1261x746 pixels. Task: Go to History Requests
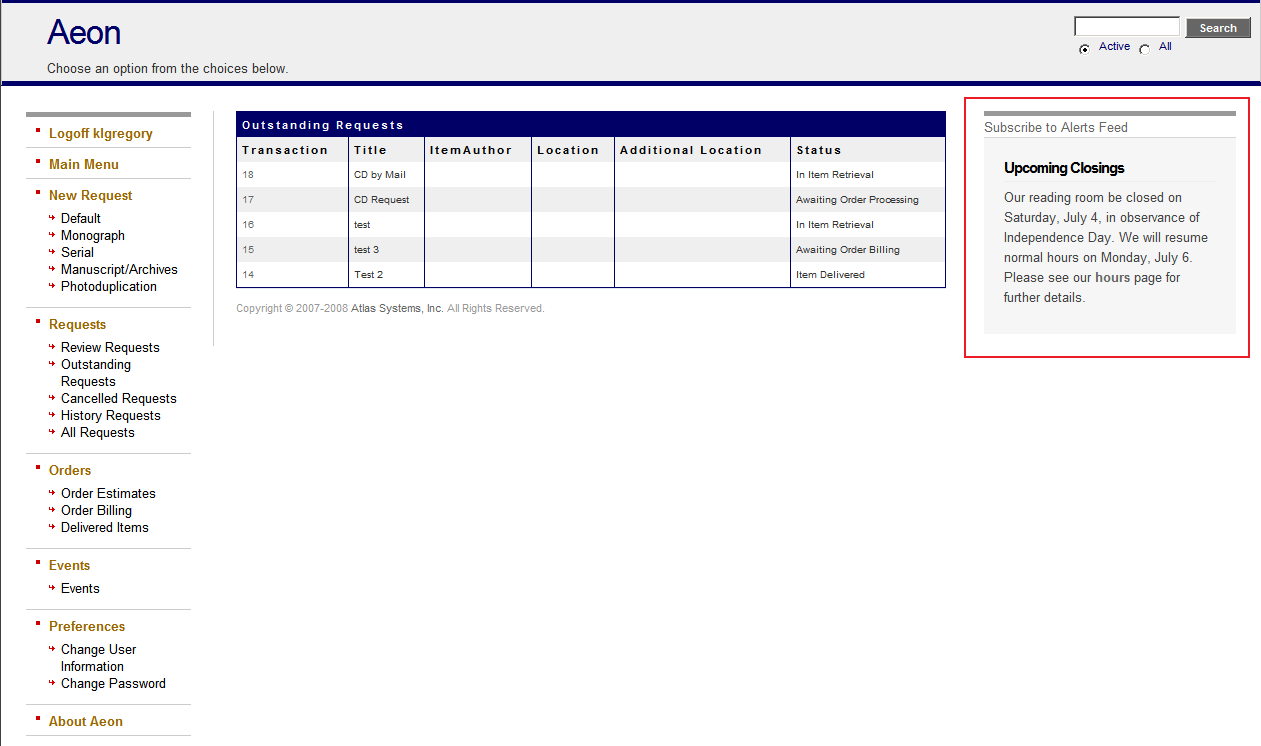tap(110, 415)
